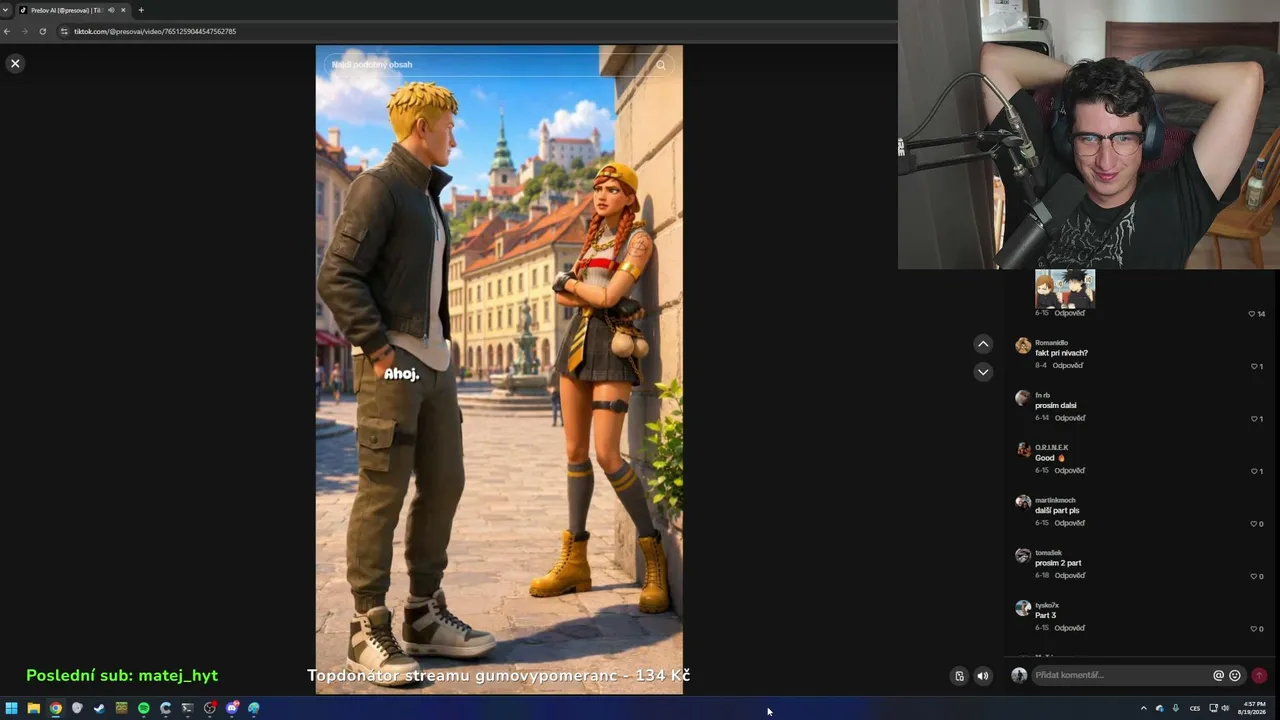Like the 'prosím dalsi' comment
Viewport: 1280px width, 720px height.
point(1256,419)
